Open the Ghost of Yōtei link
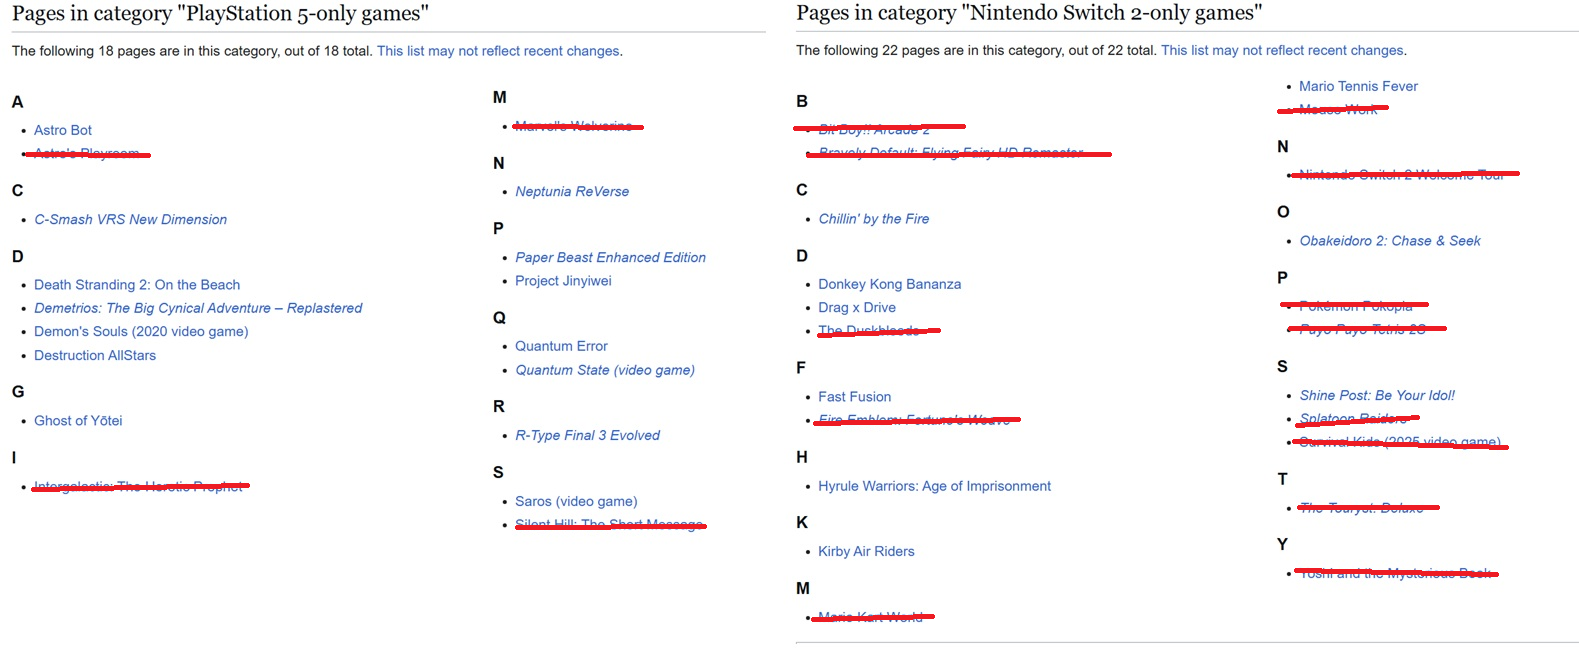The height and width of the screenshot is (649, 1579). (x=78, y=421)
